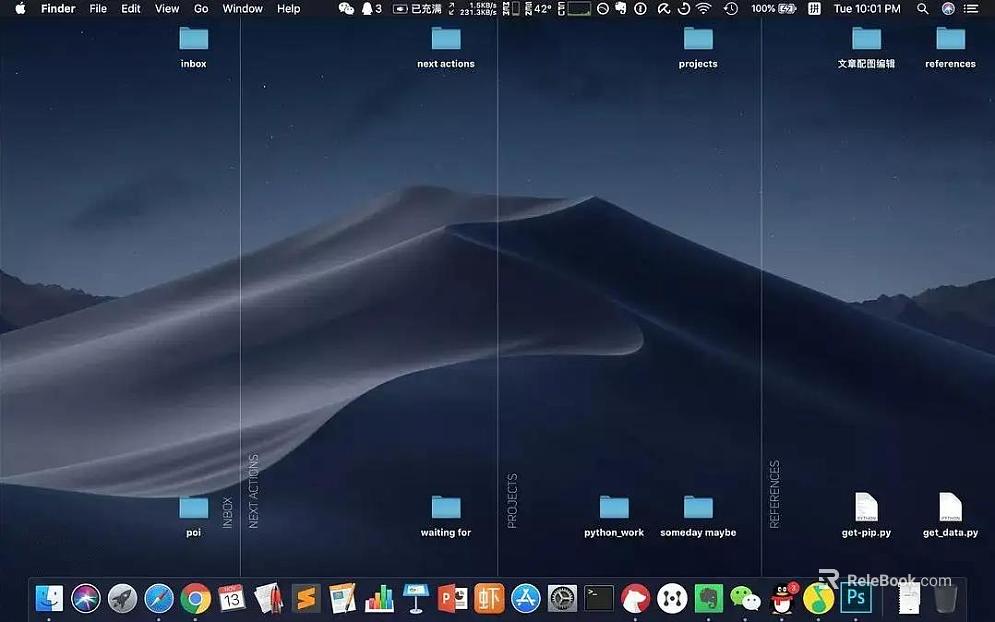Open the File menu

click(x=98, y=9)
